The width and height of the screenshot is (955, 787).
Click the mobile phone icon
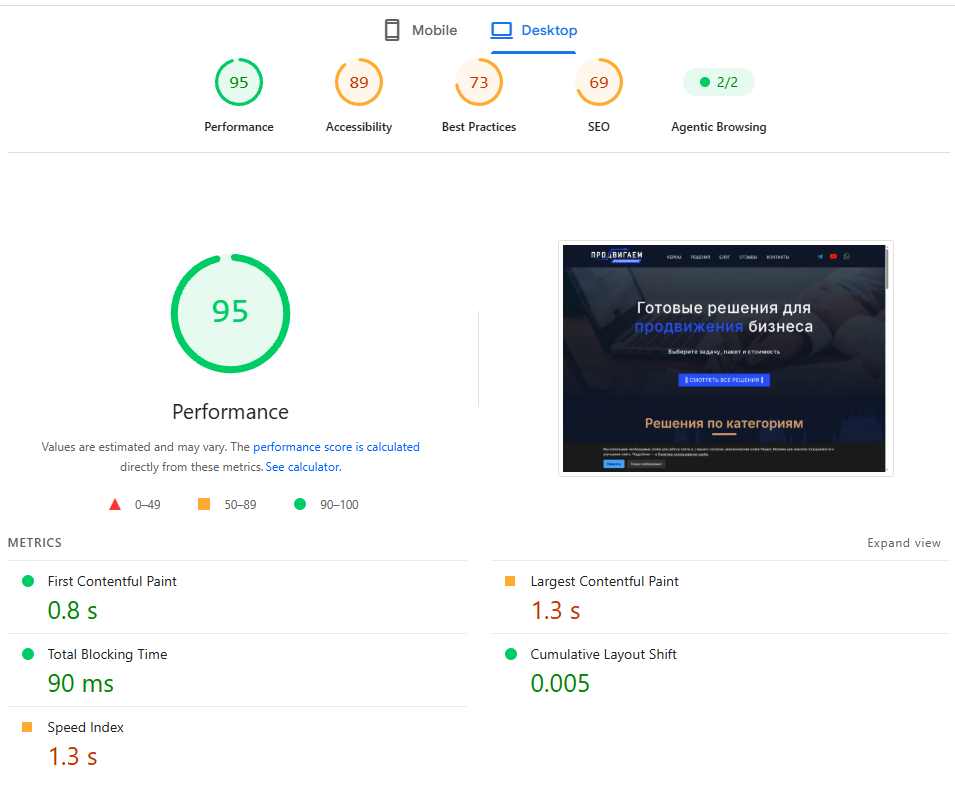(x=392, y=30)
